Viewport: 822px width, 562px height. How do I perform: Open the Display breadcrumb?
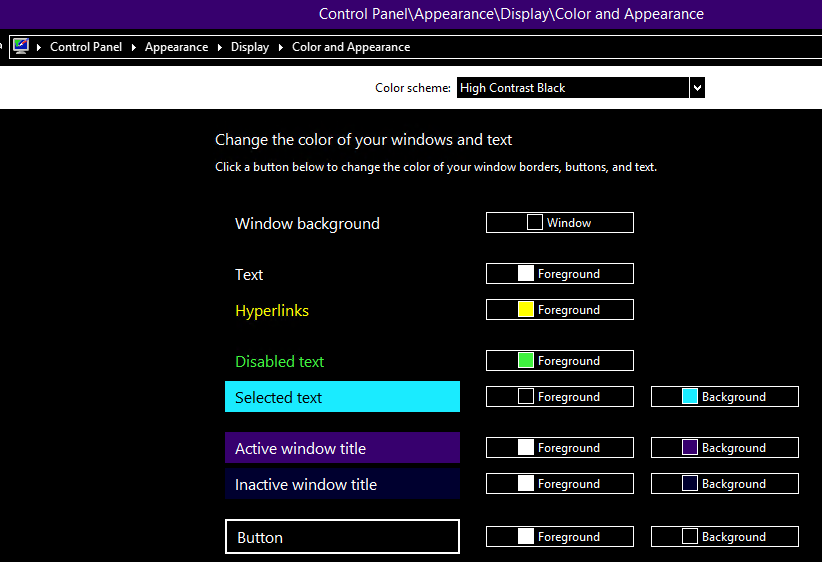pyautogui.click(x=250, y=47)
